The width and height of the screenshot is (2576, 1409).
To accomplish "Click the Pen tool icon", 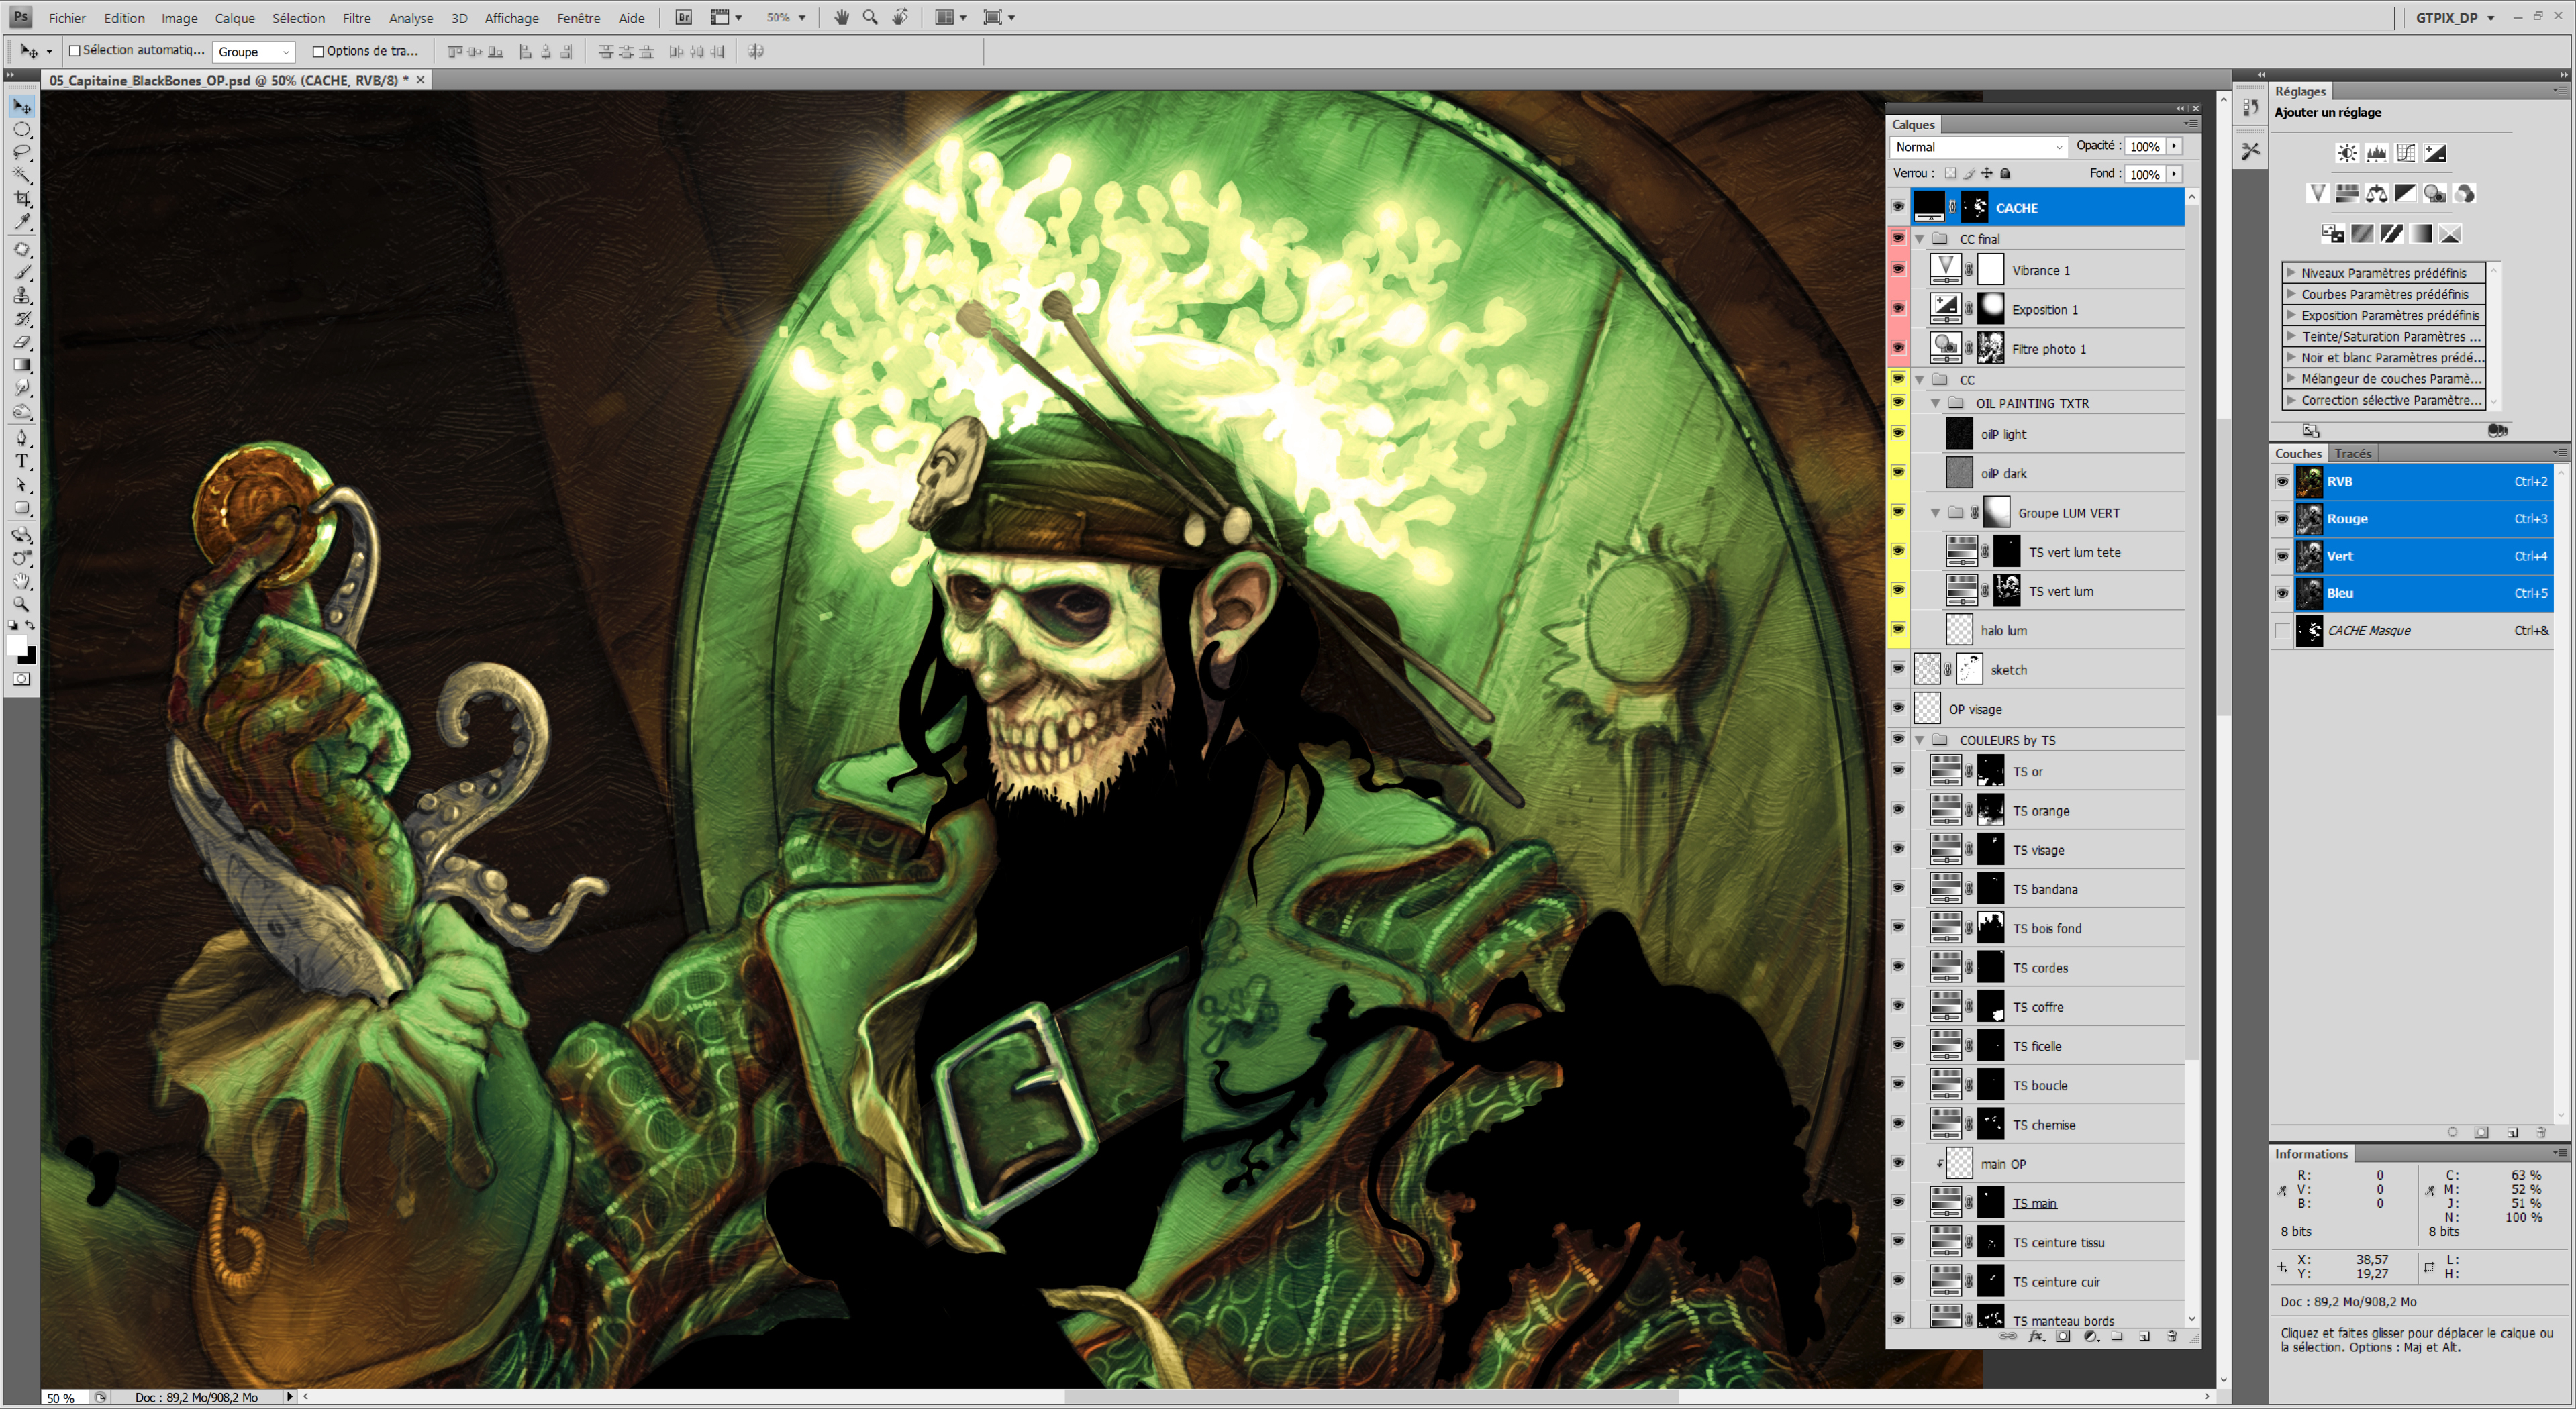I will pos(22,437).
